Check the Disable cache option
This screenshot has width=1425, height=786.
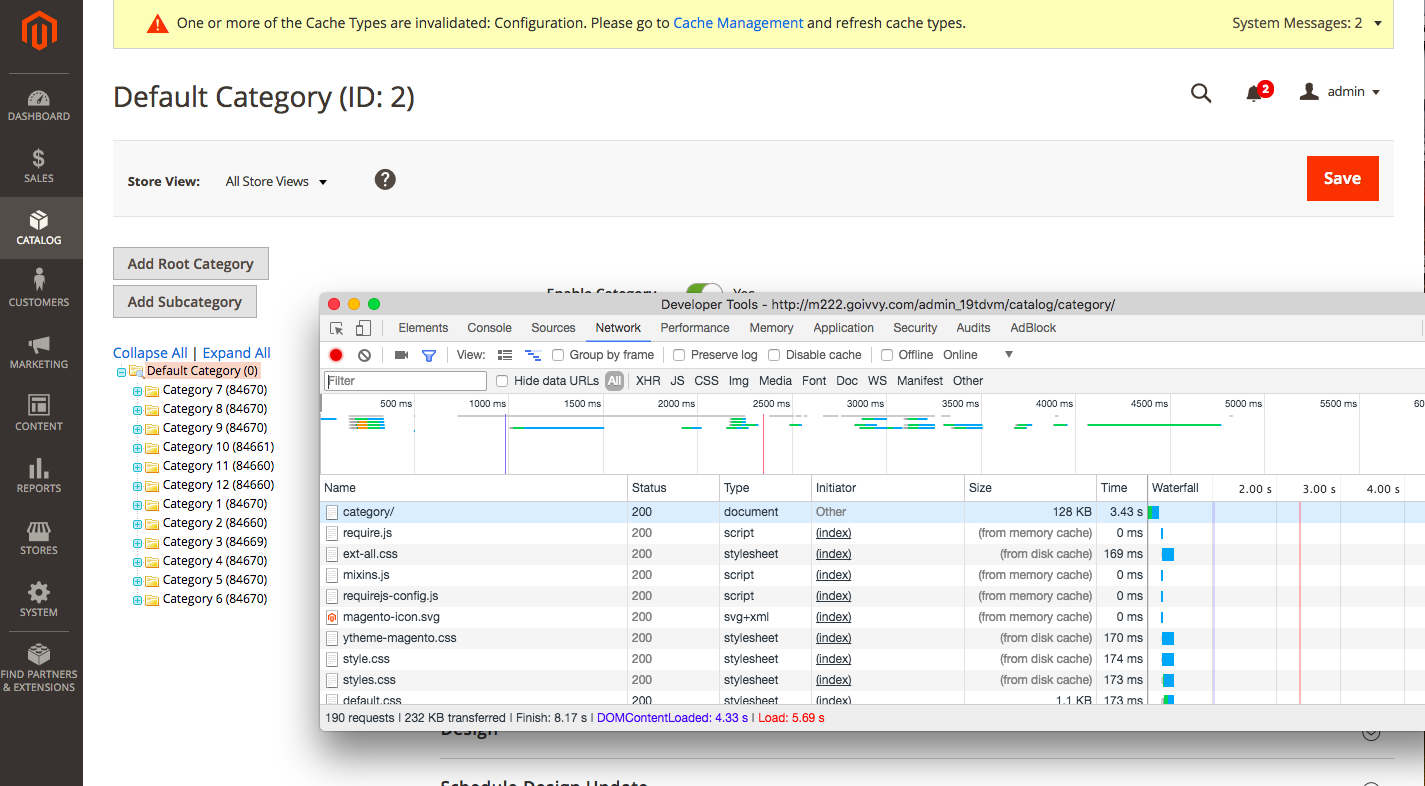(x=774, y=355)
